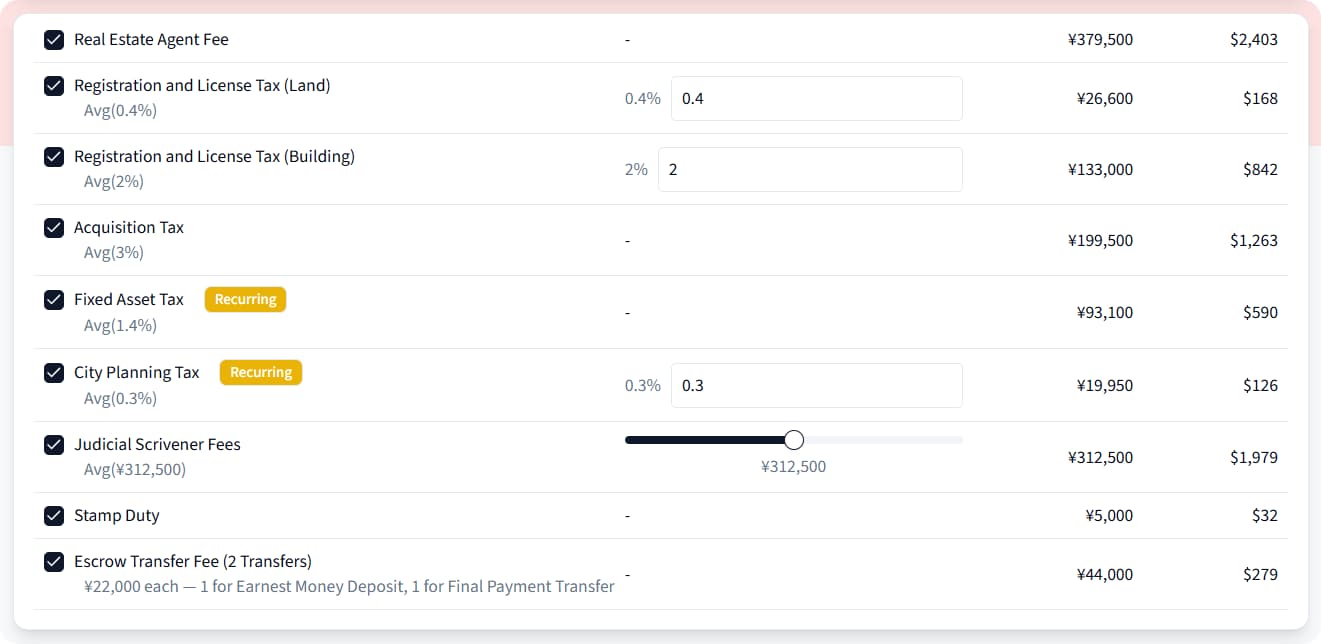Click the Escrow Transfer Fee (2 Transfers) label
Image resolution: width=1321 pixels, height=644 pixels.
pos(193,562)
